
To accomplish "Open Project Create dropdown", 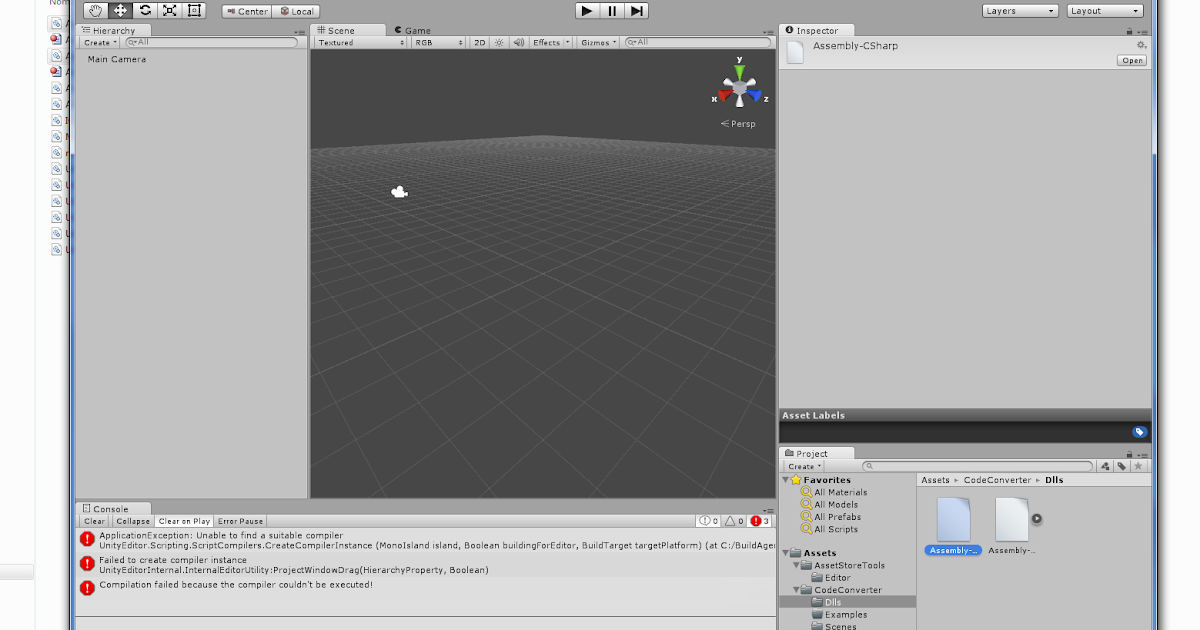I will (x=804, y=466).
